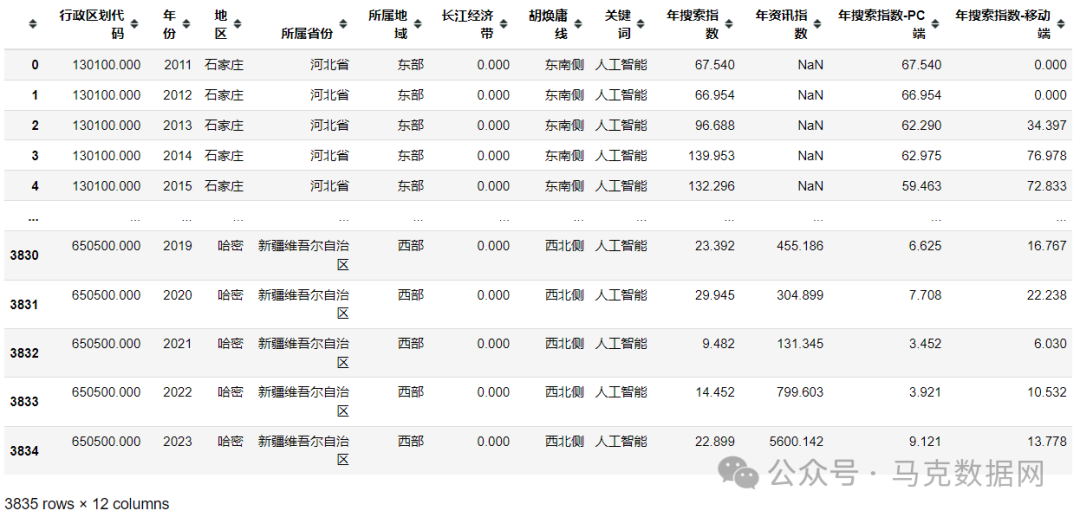Viewport: 1080px width, 517px height.
Task: Click the year cell 2014
Action: (x=178, y=156)
